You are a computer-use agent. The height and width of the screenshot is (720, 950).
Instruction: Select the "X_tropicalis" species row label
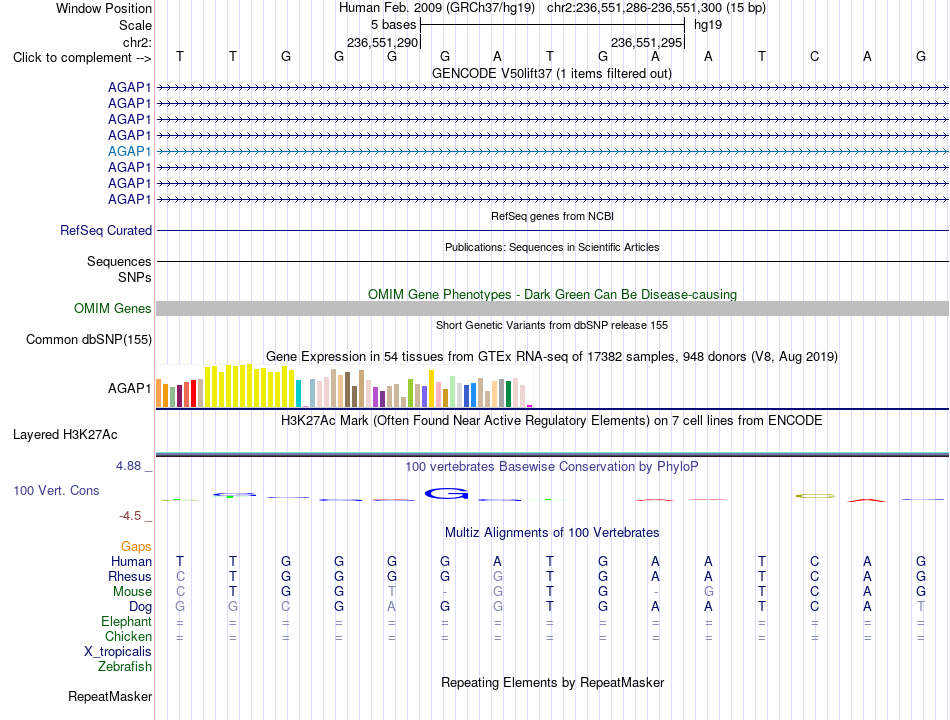pyautogui.click(x=118, y=652)
